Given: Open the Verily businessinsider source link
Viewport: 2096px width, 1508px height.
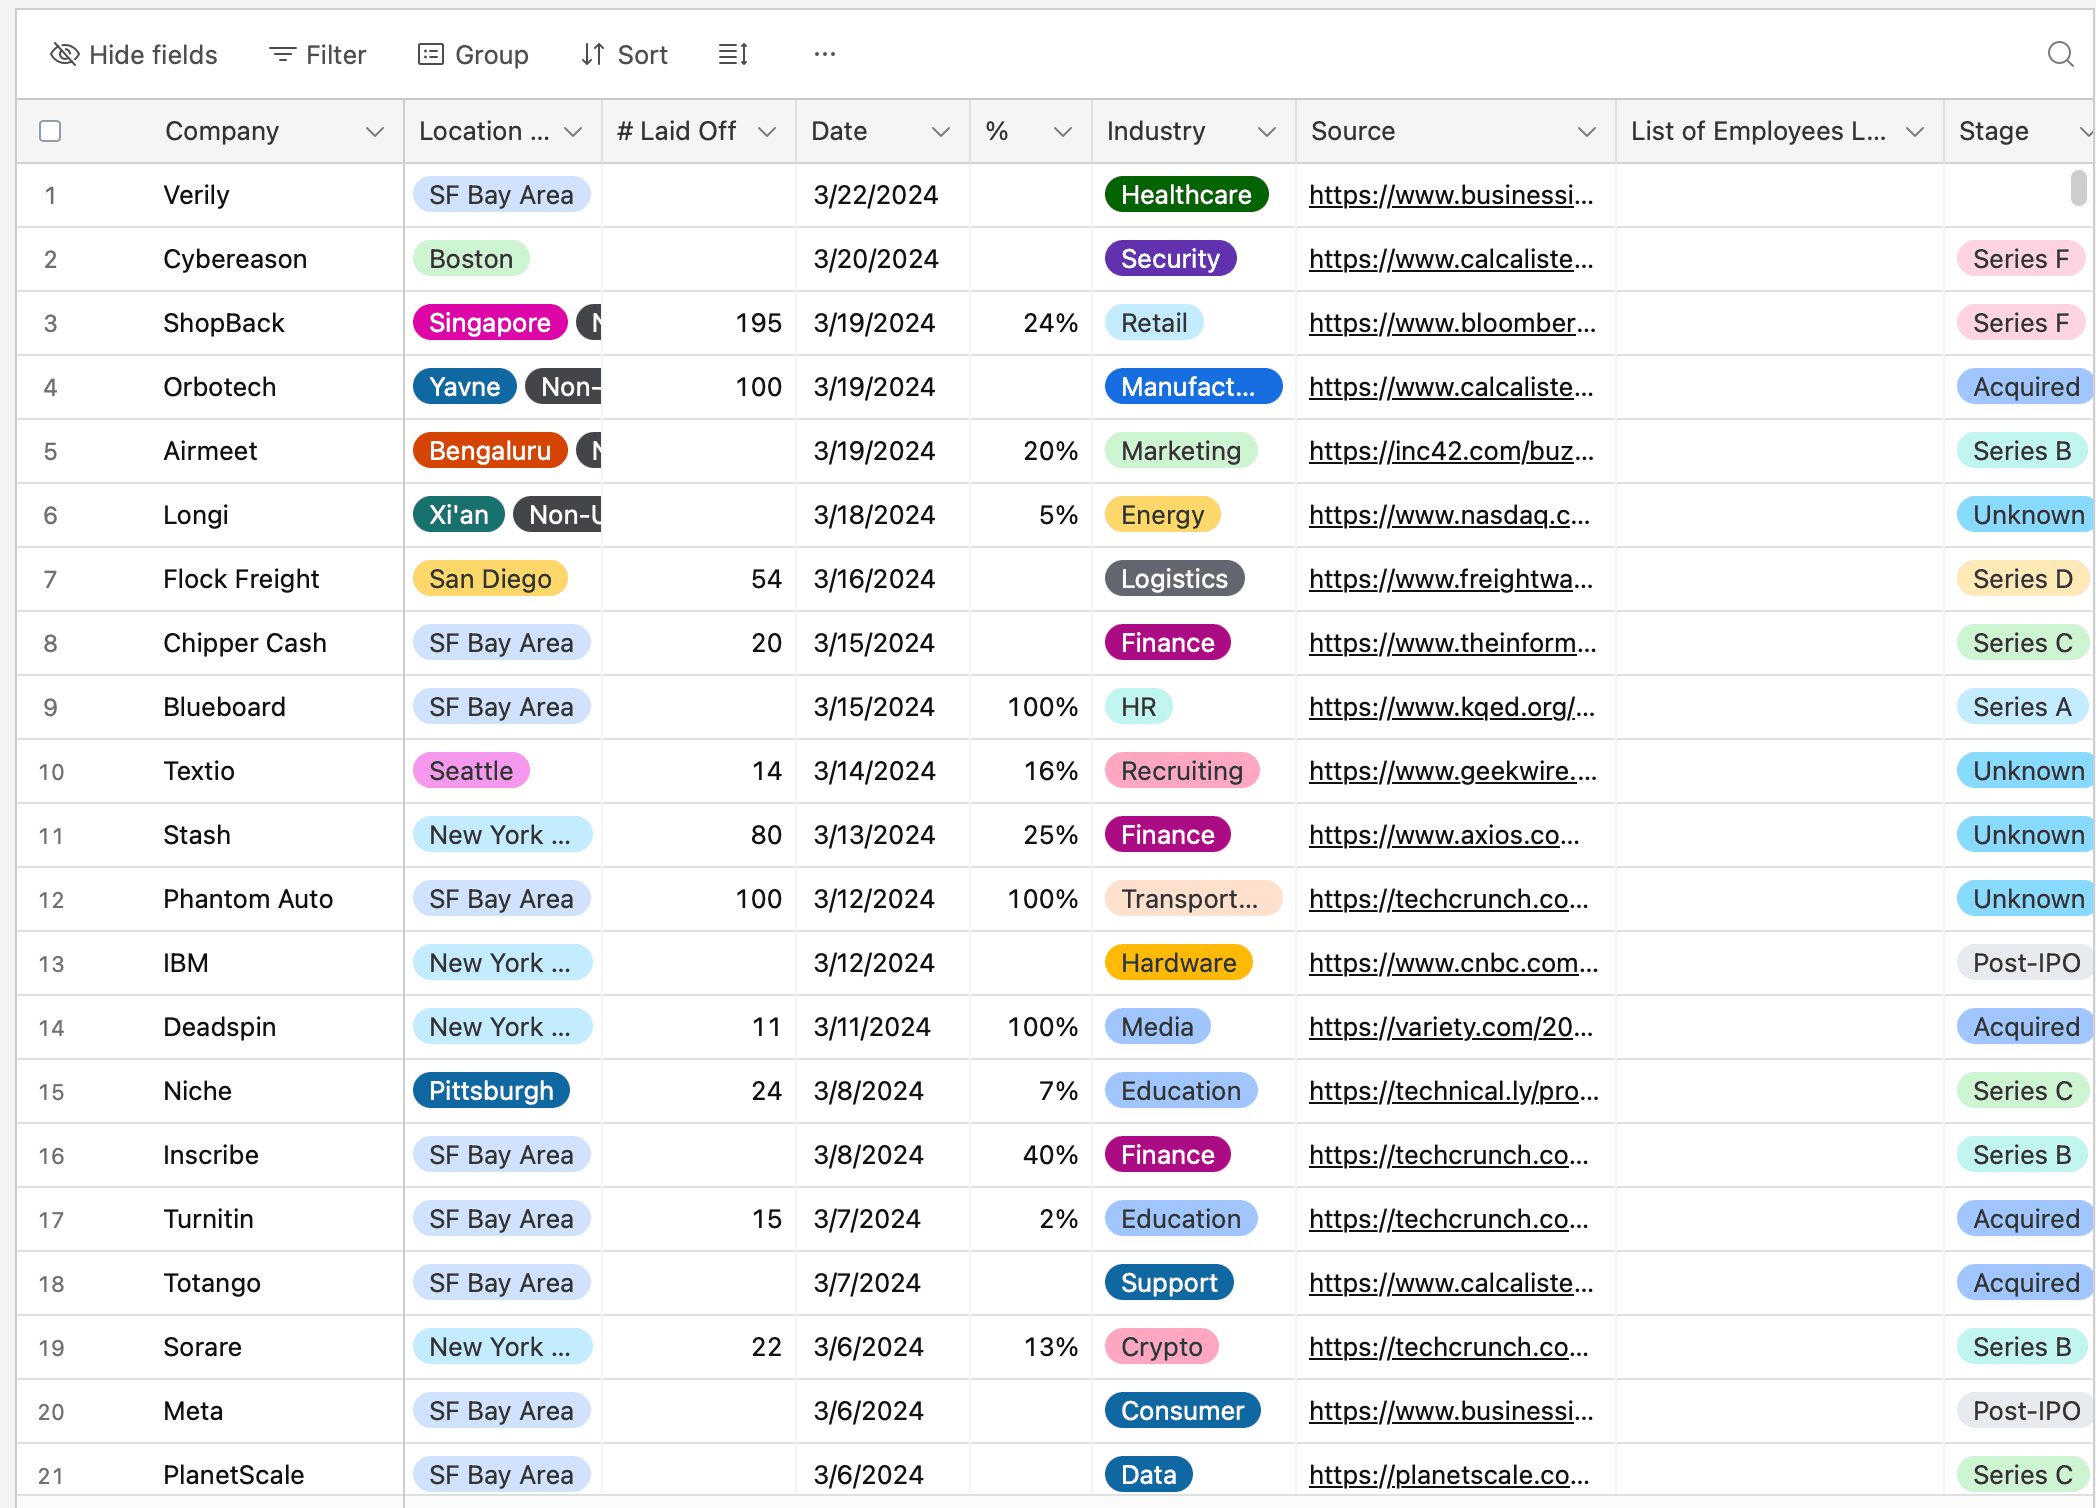Looking at the screenshot, I should point(1450,195).
